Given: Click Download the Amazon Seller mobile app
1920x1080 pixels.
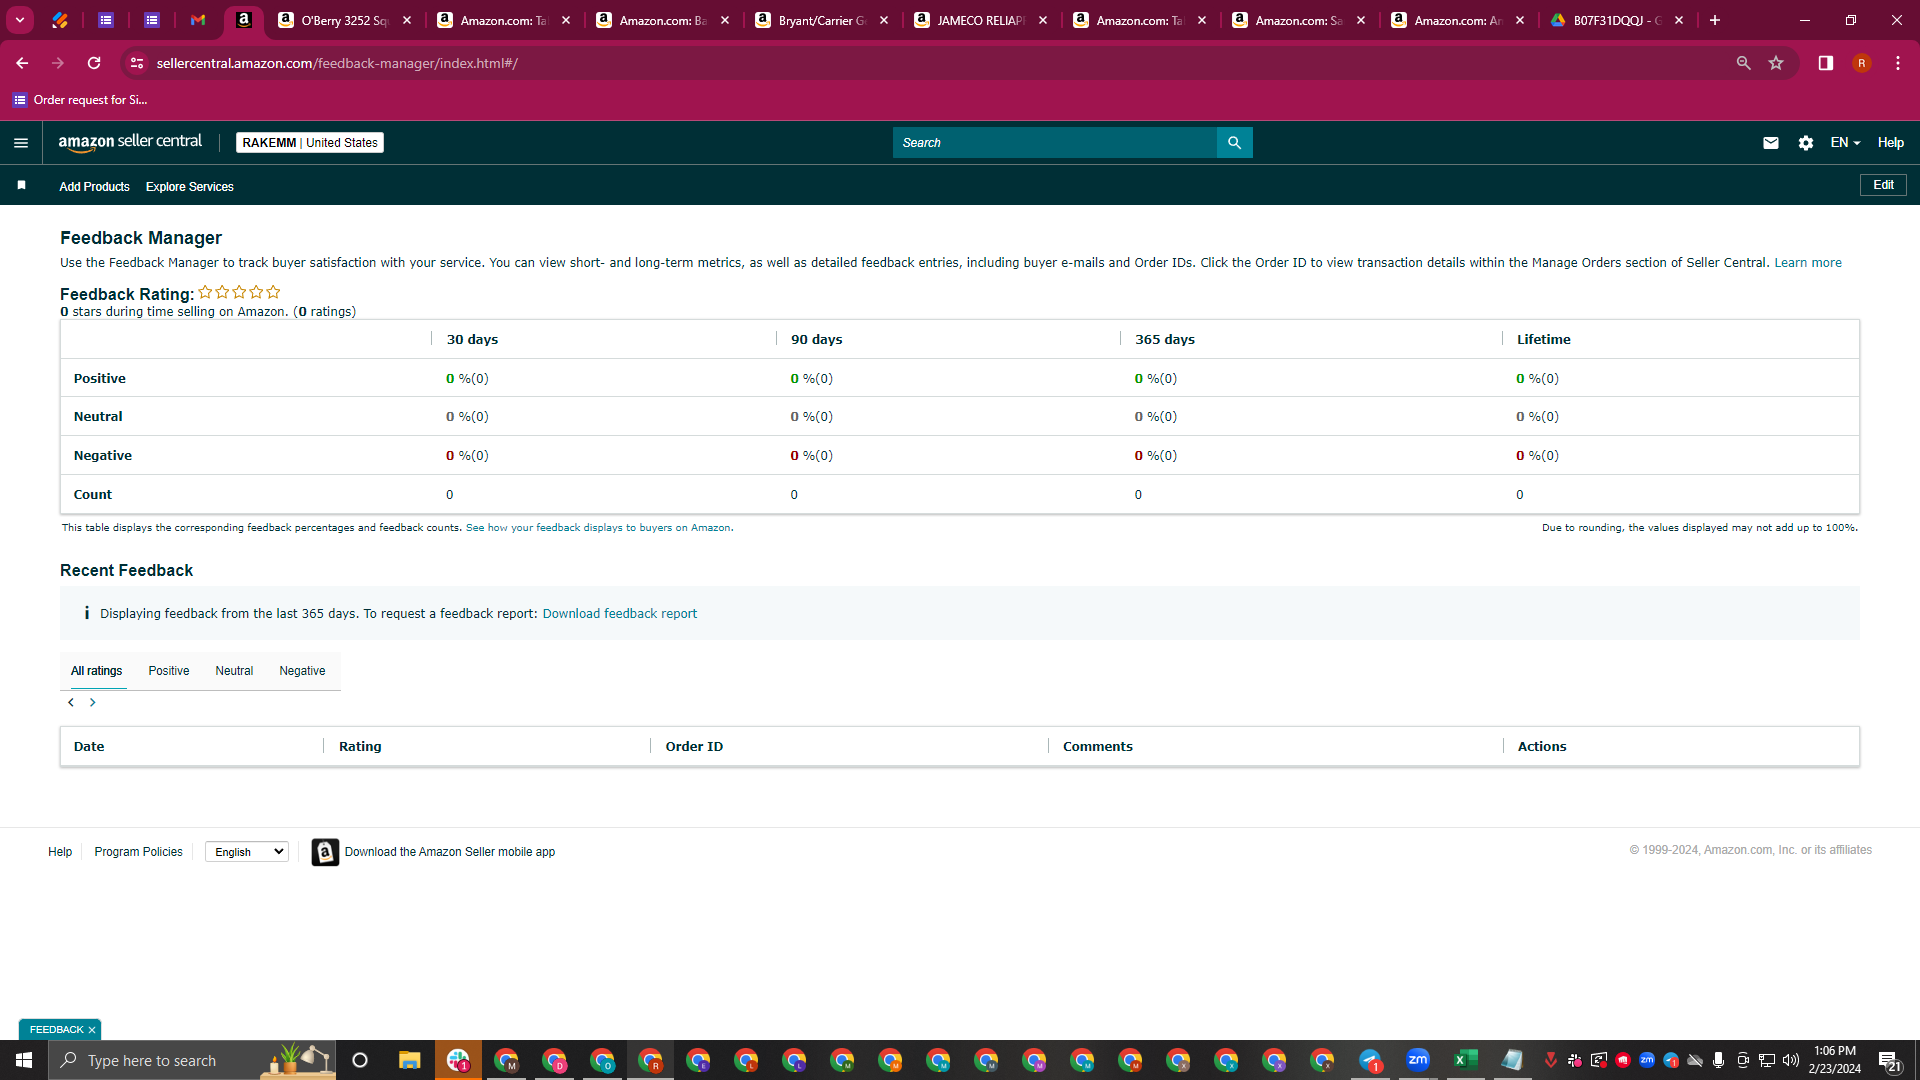Looking at the screenshot, I should 450,852.
